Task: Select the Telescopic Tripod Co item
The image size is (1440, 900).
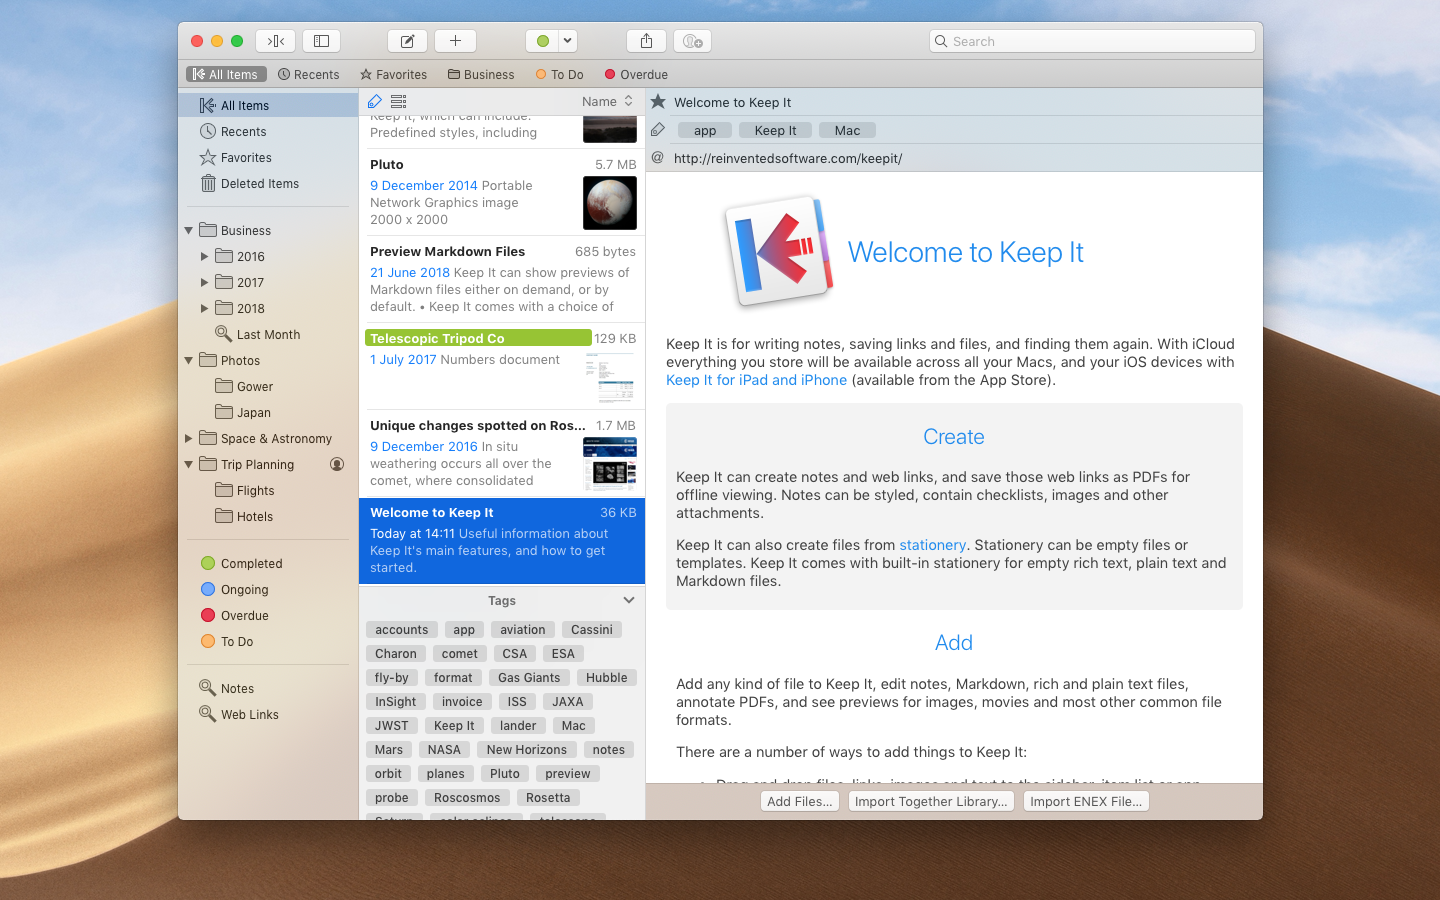Action: pyautogui.click(x=502, y=366)
